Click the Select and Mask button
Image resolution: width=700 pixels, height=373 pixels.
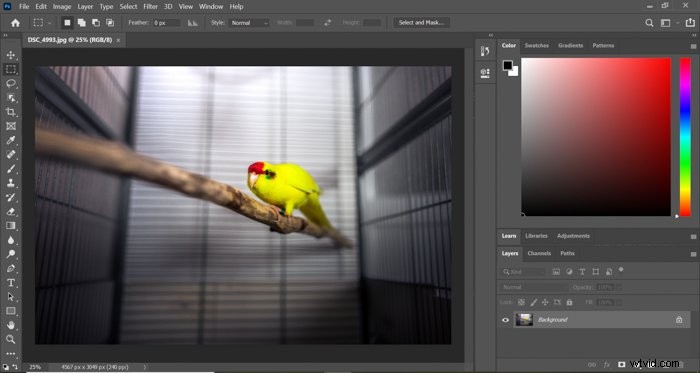coord(421,22)
